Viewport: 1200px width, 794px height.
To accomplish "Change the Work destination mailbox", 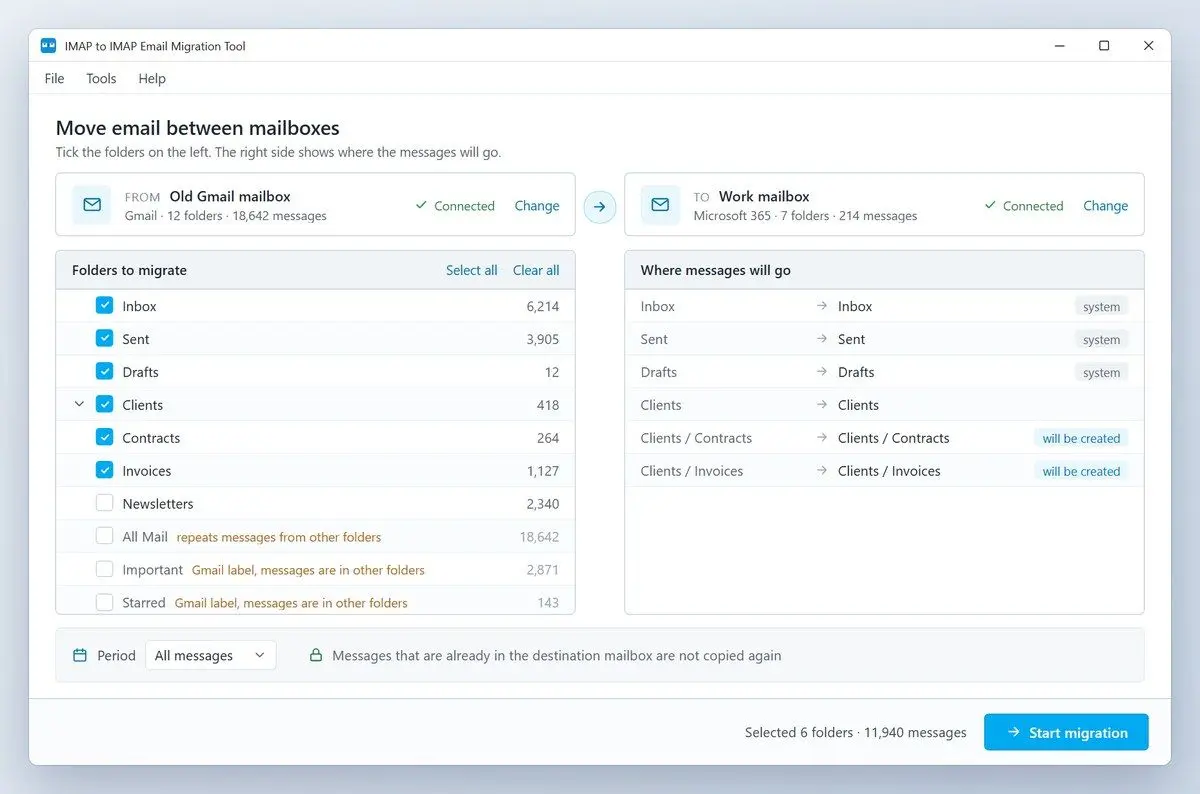I will click(x=1105, y=206).
